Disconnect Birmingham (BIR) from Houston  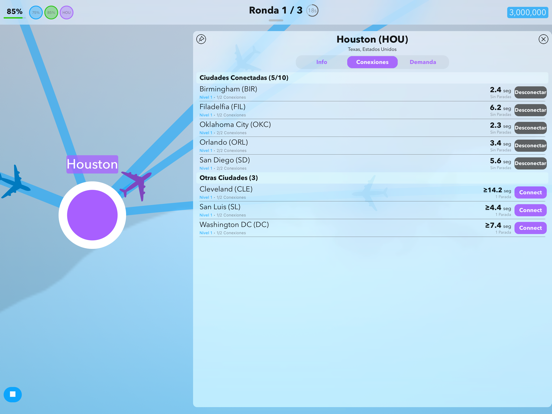(x=530, y=93)
